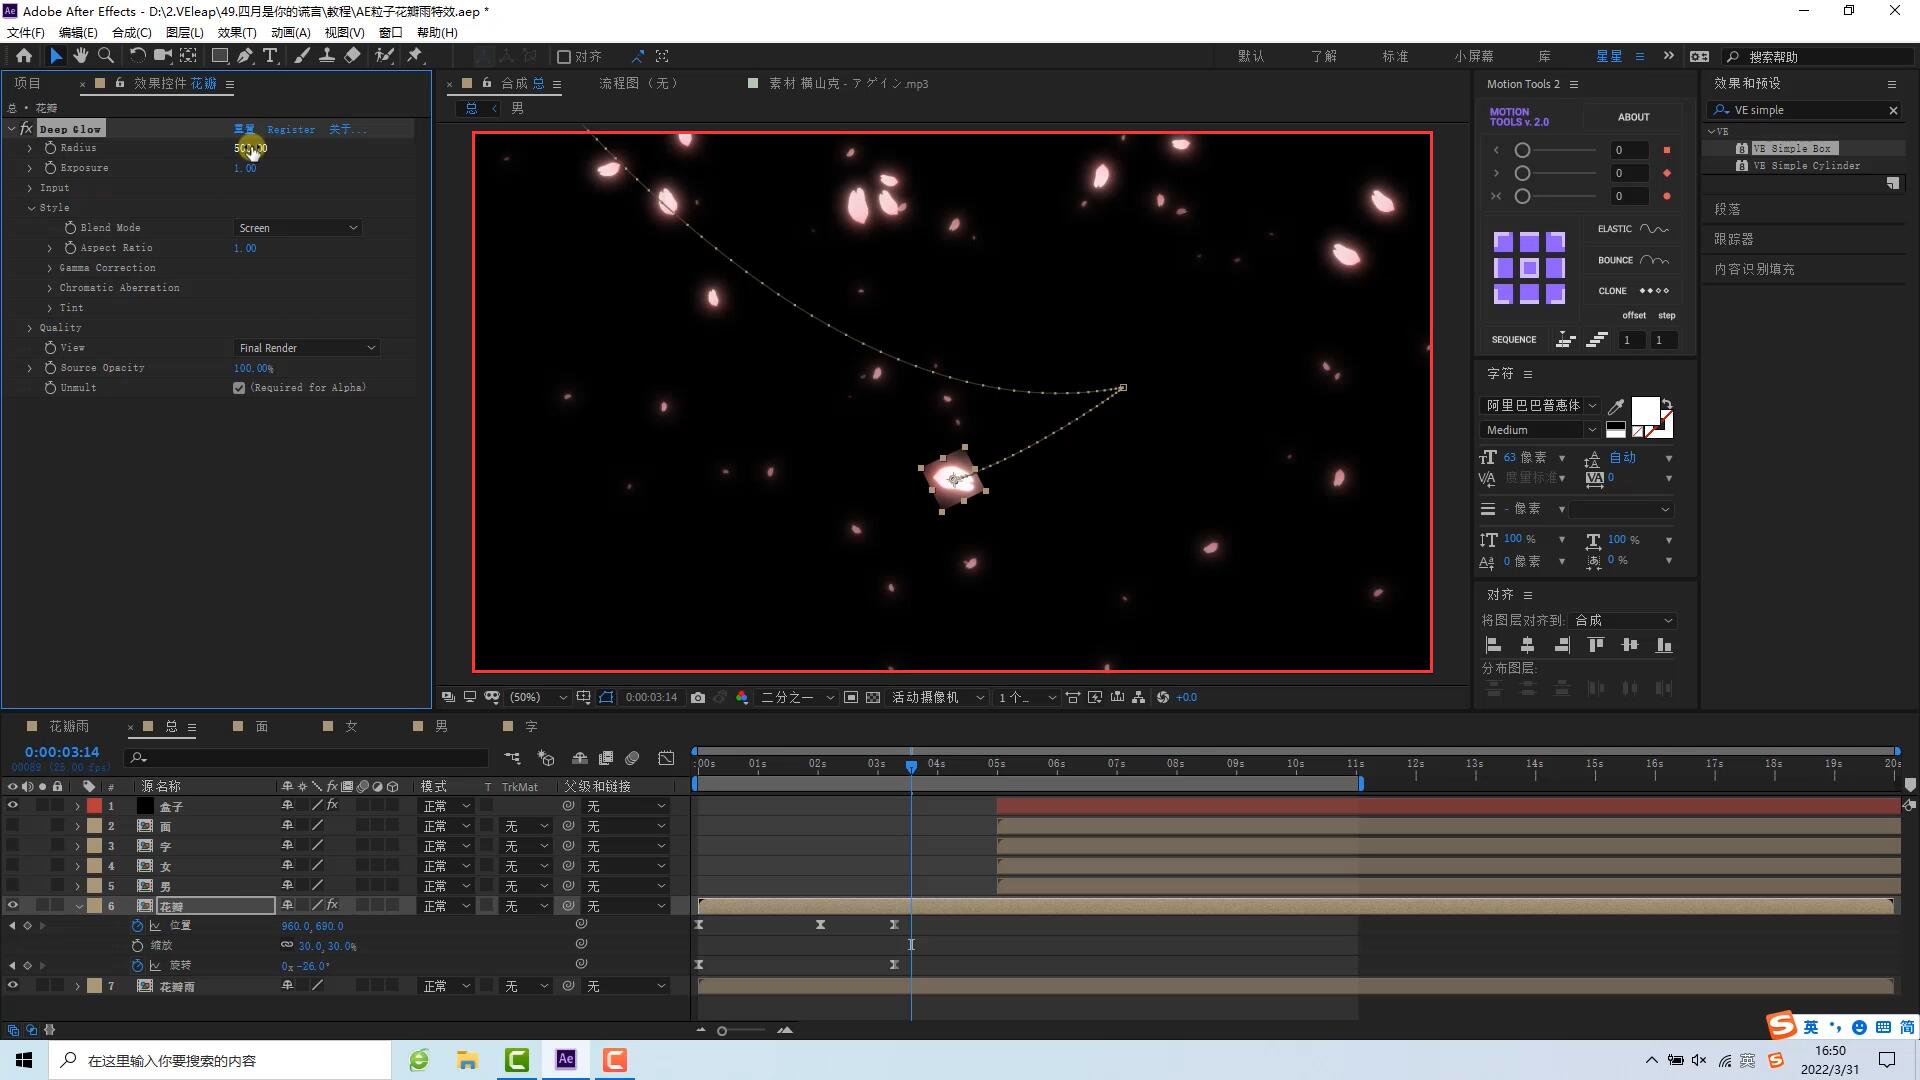
Task: Click ABOUT in Motion Tools panel
Action: [x=1633, y=117]
